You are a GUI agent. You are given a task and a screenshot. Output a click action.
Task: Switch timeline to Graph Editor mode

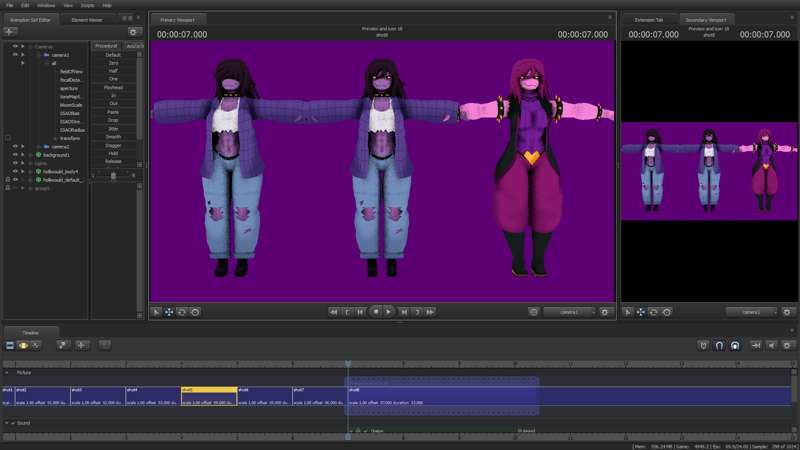pos(36,345)
